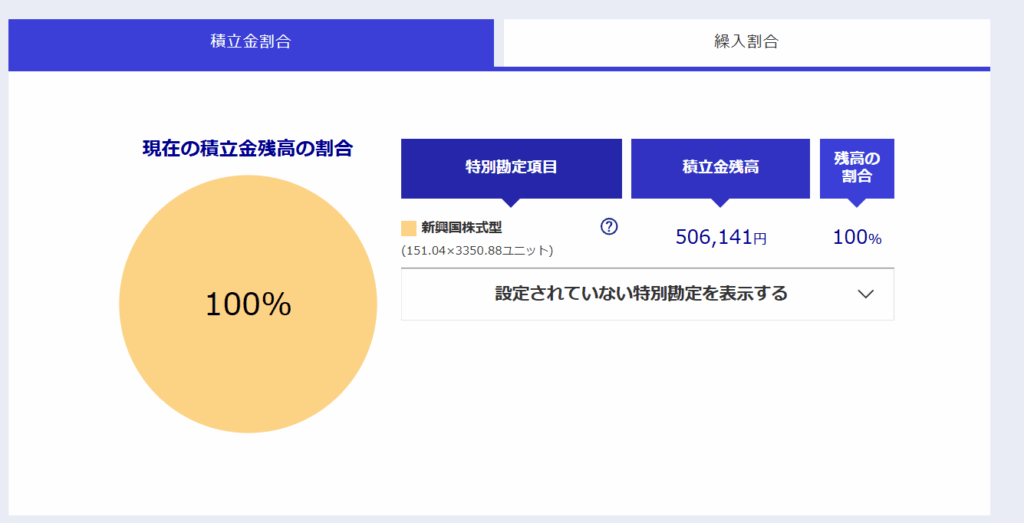Click the 現在の積立金残高の割合 heading
Image resolution: width=1024 pixels, height=523 pixels.
click(x=248, y=149)
